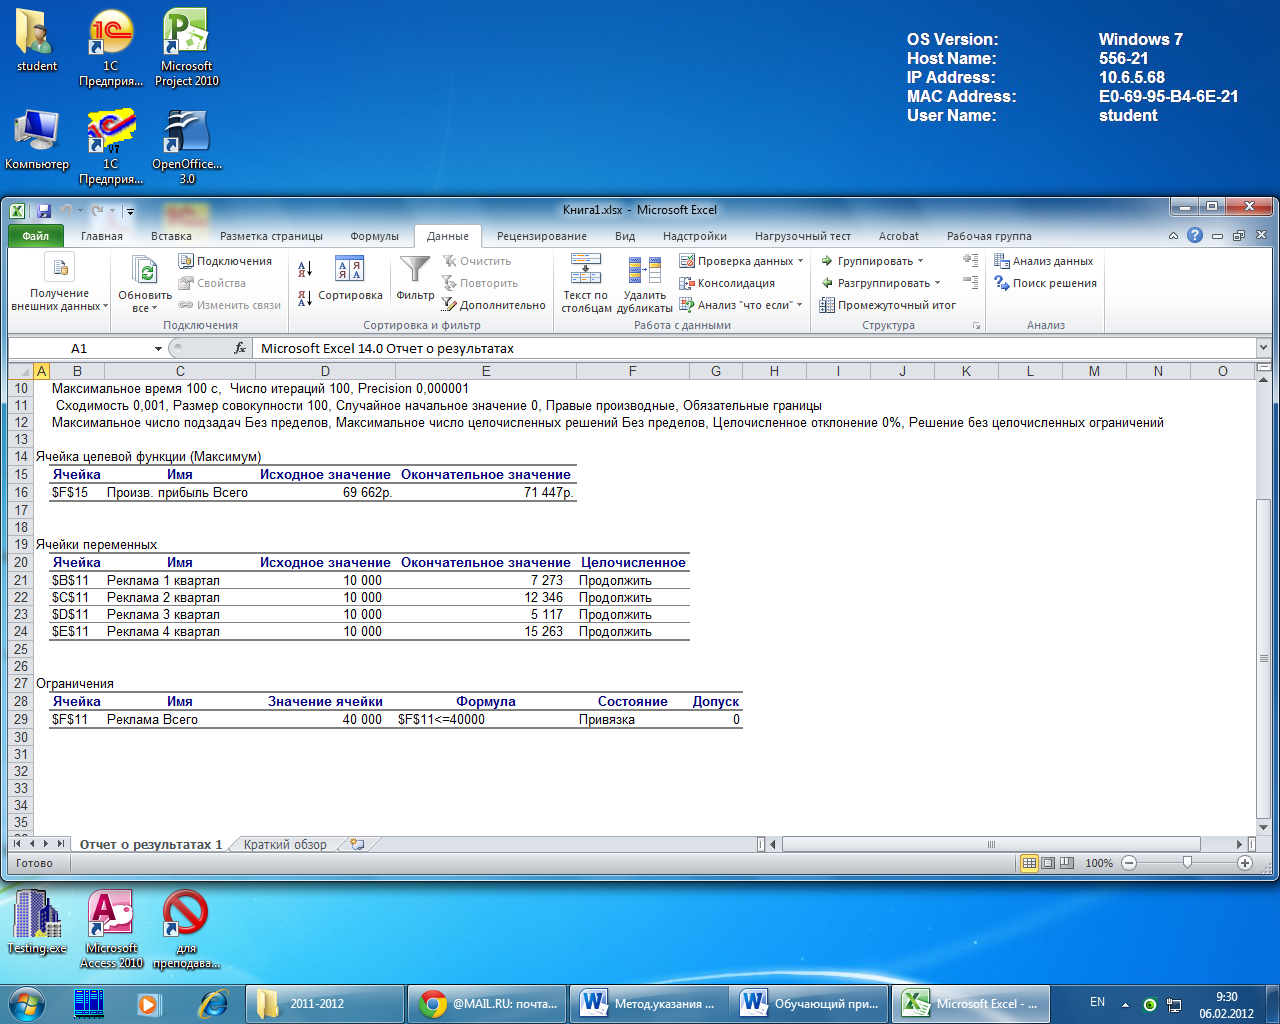
Task: Click Subtotal (Промежуточный итог)
Action: coord(887,305)
